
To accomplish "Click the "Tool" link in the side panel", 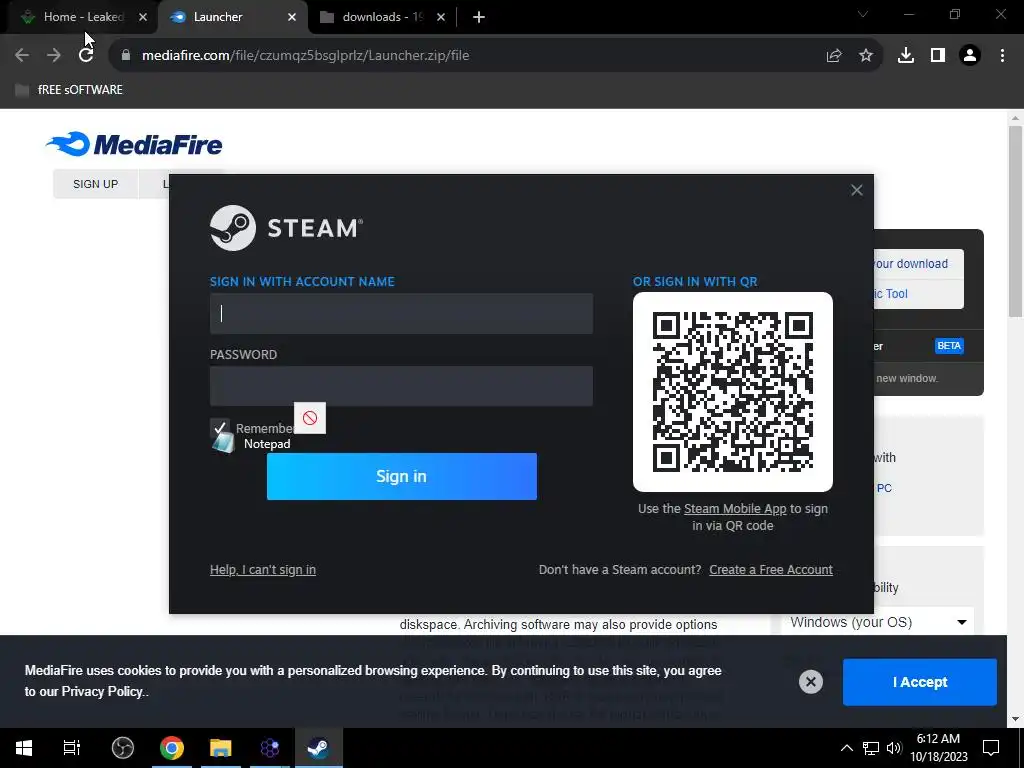I will click(897, 294).
